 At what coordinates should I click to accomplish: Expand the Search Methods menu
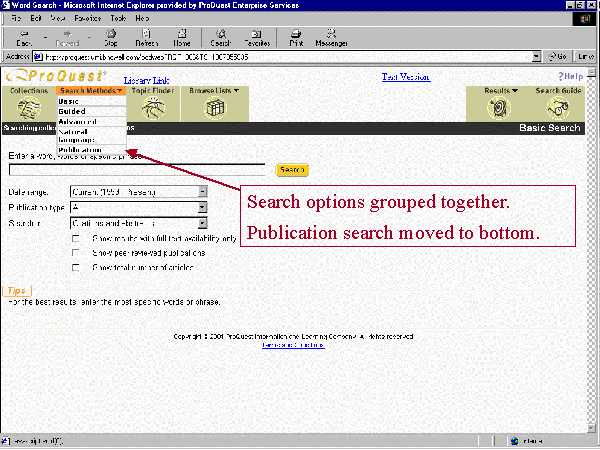pyautogui.click(x=91, y=91)
